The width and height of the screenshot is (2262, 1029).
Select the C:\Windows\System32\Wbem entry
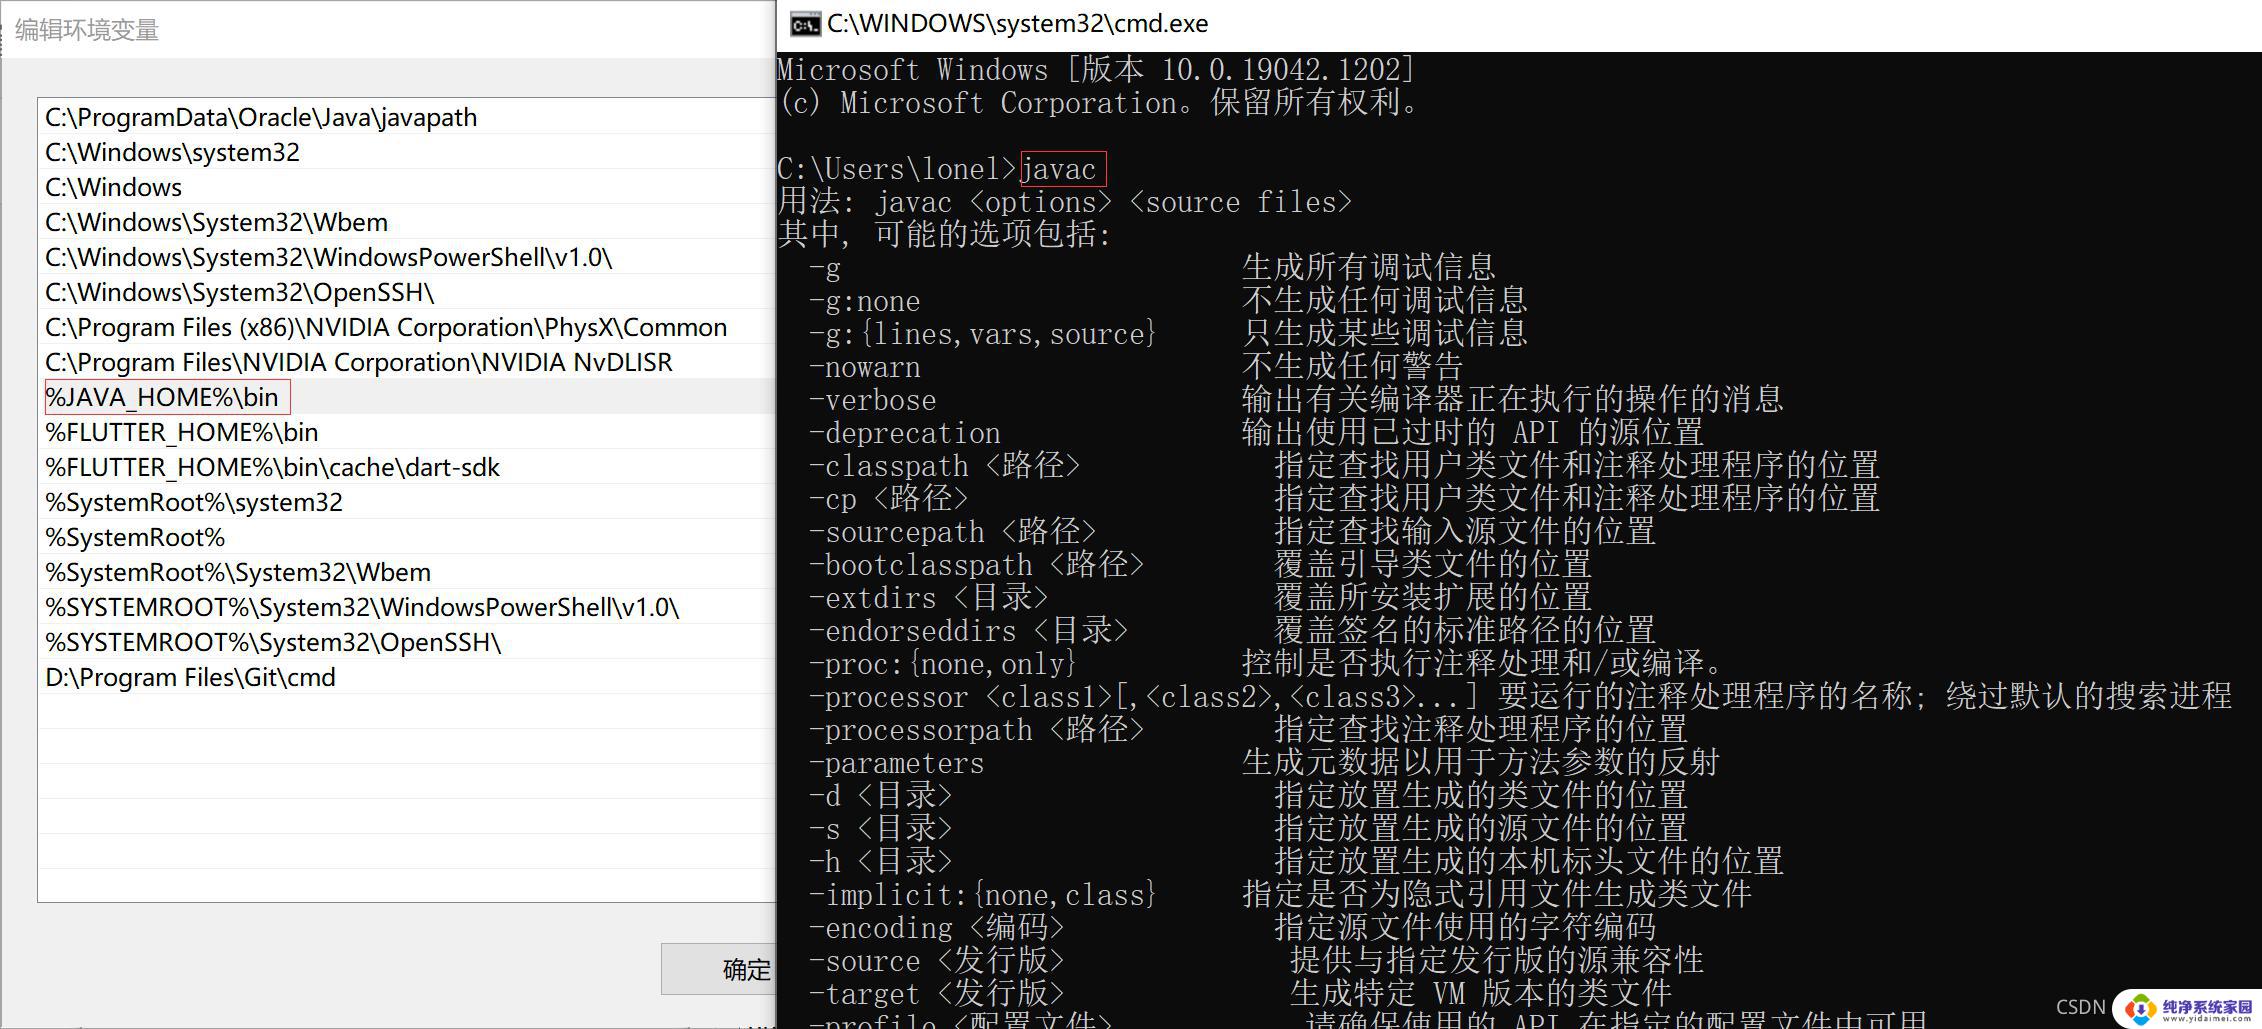[406, 222]
